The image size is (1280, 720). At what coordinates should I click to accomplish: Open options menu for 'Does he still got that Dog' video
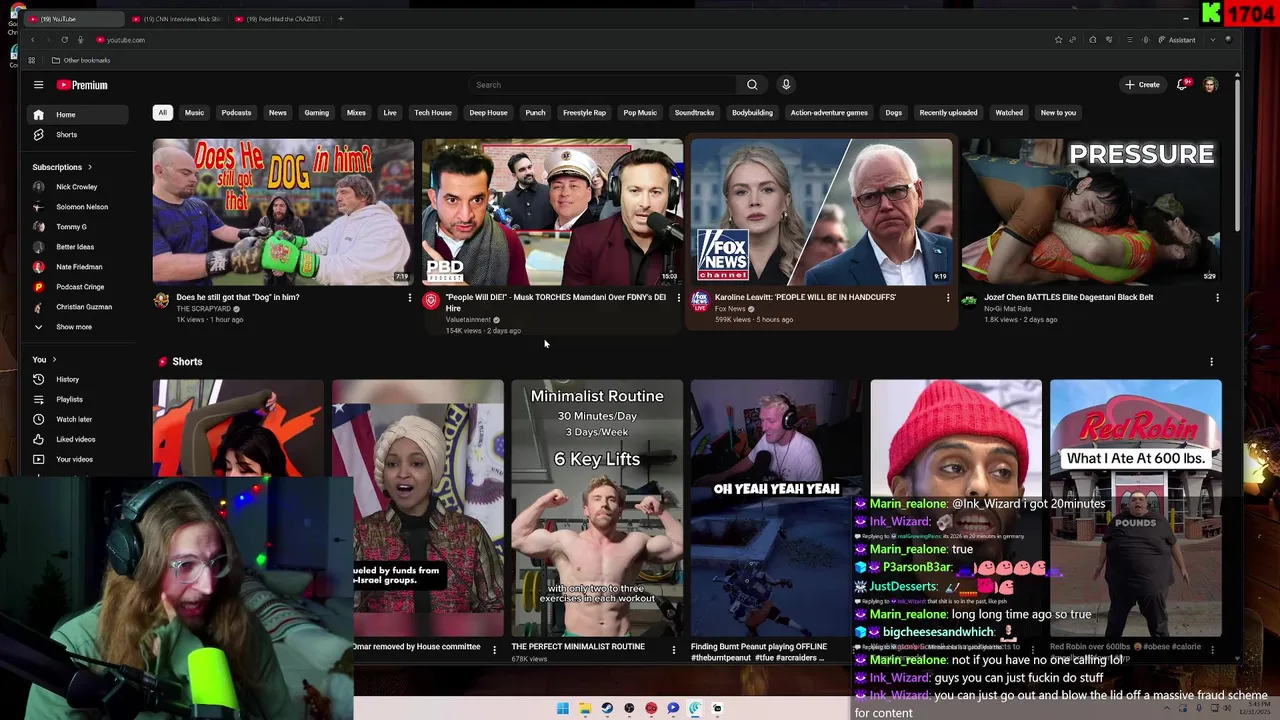tap(409, 297)
